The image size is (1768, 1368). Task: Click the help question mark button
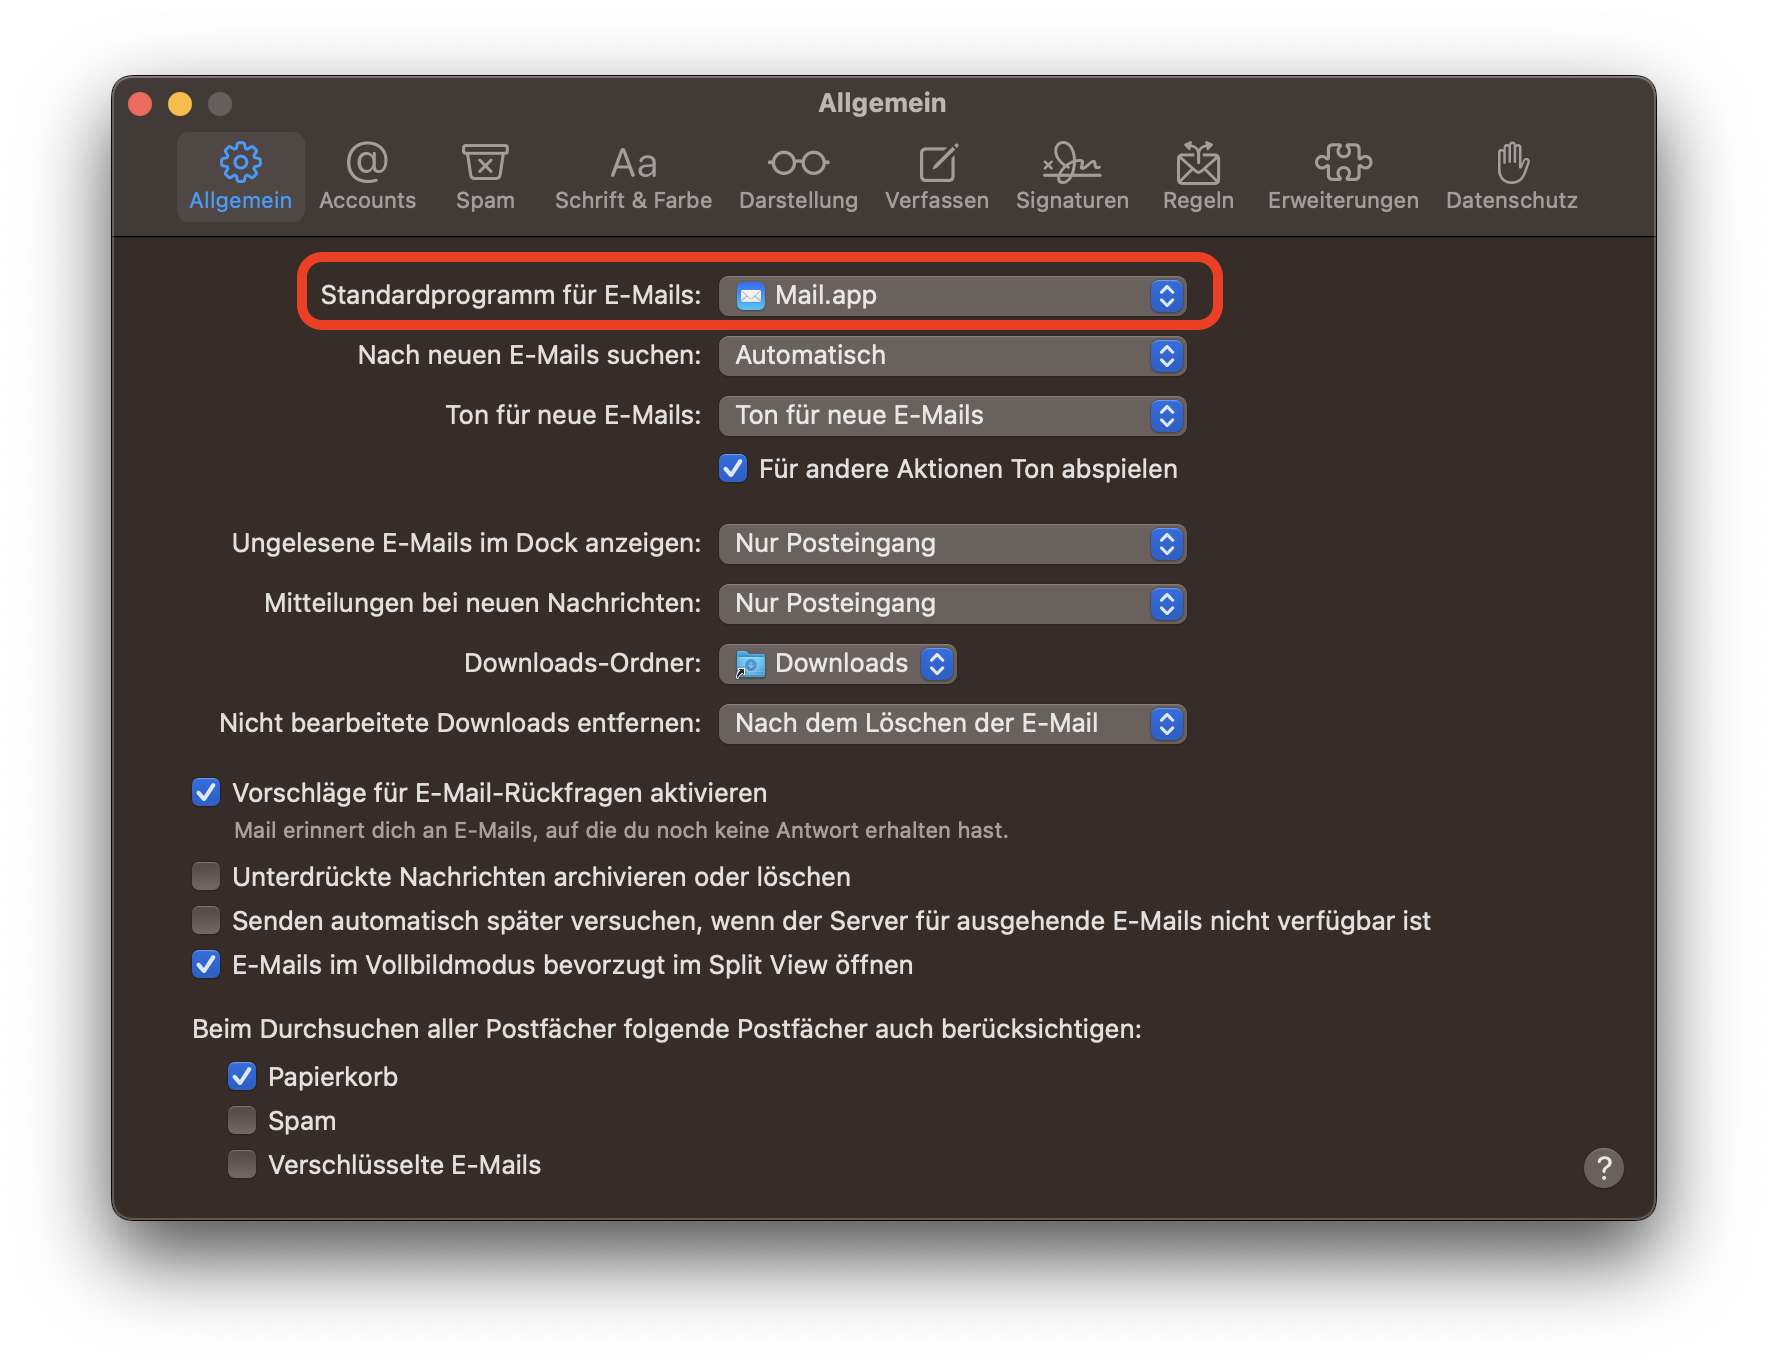point(1603,1168)
